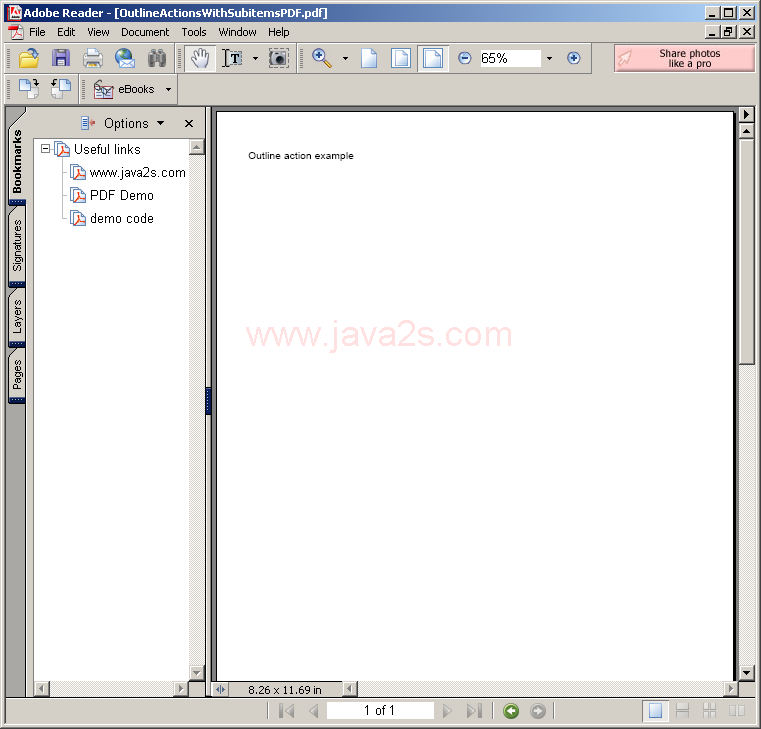Click the page size 8.26 x 11.69 in
This screenshot has height=729, width=761.
285,690
